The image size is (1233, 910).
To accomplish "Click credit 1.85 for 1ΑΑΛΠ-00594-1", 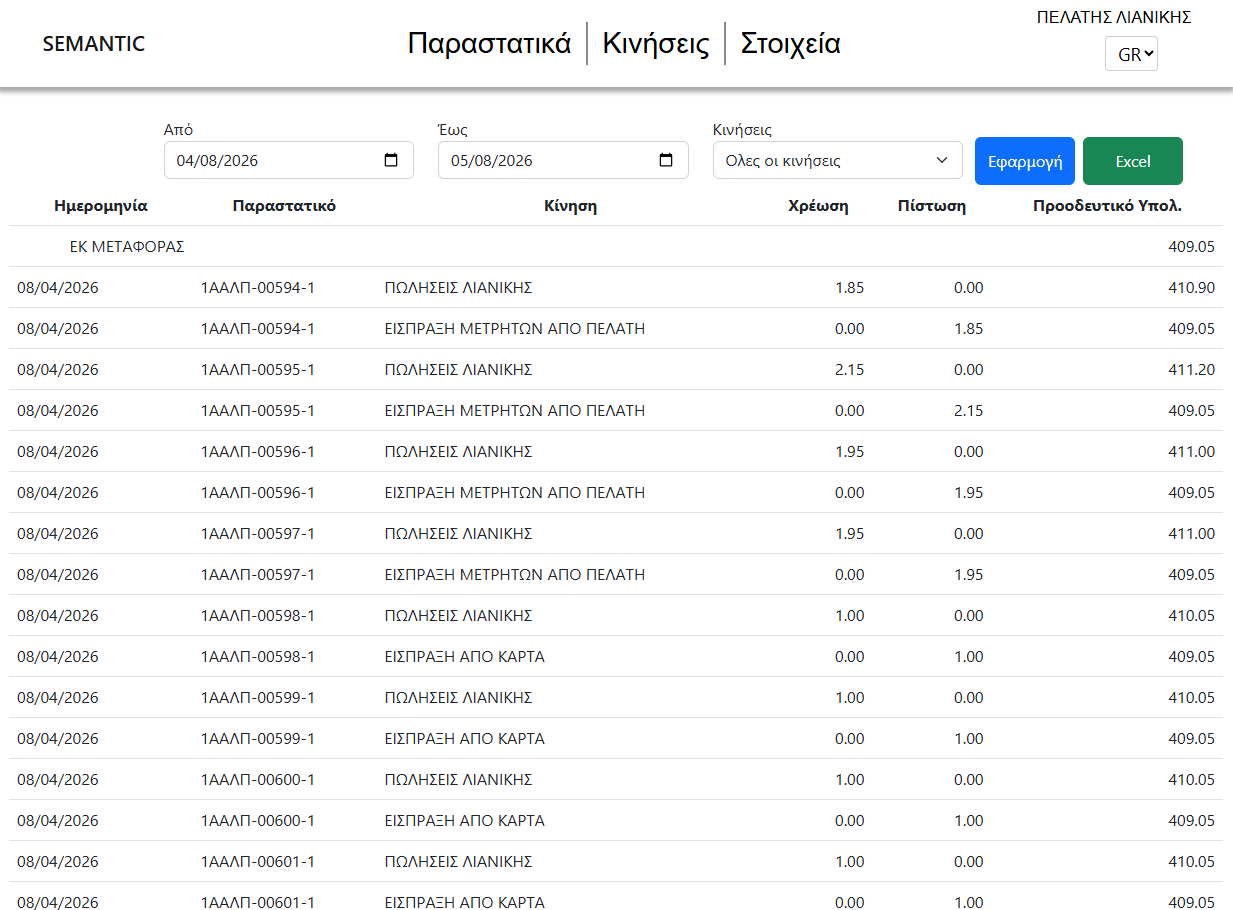I will click(x=969, y=328).
